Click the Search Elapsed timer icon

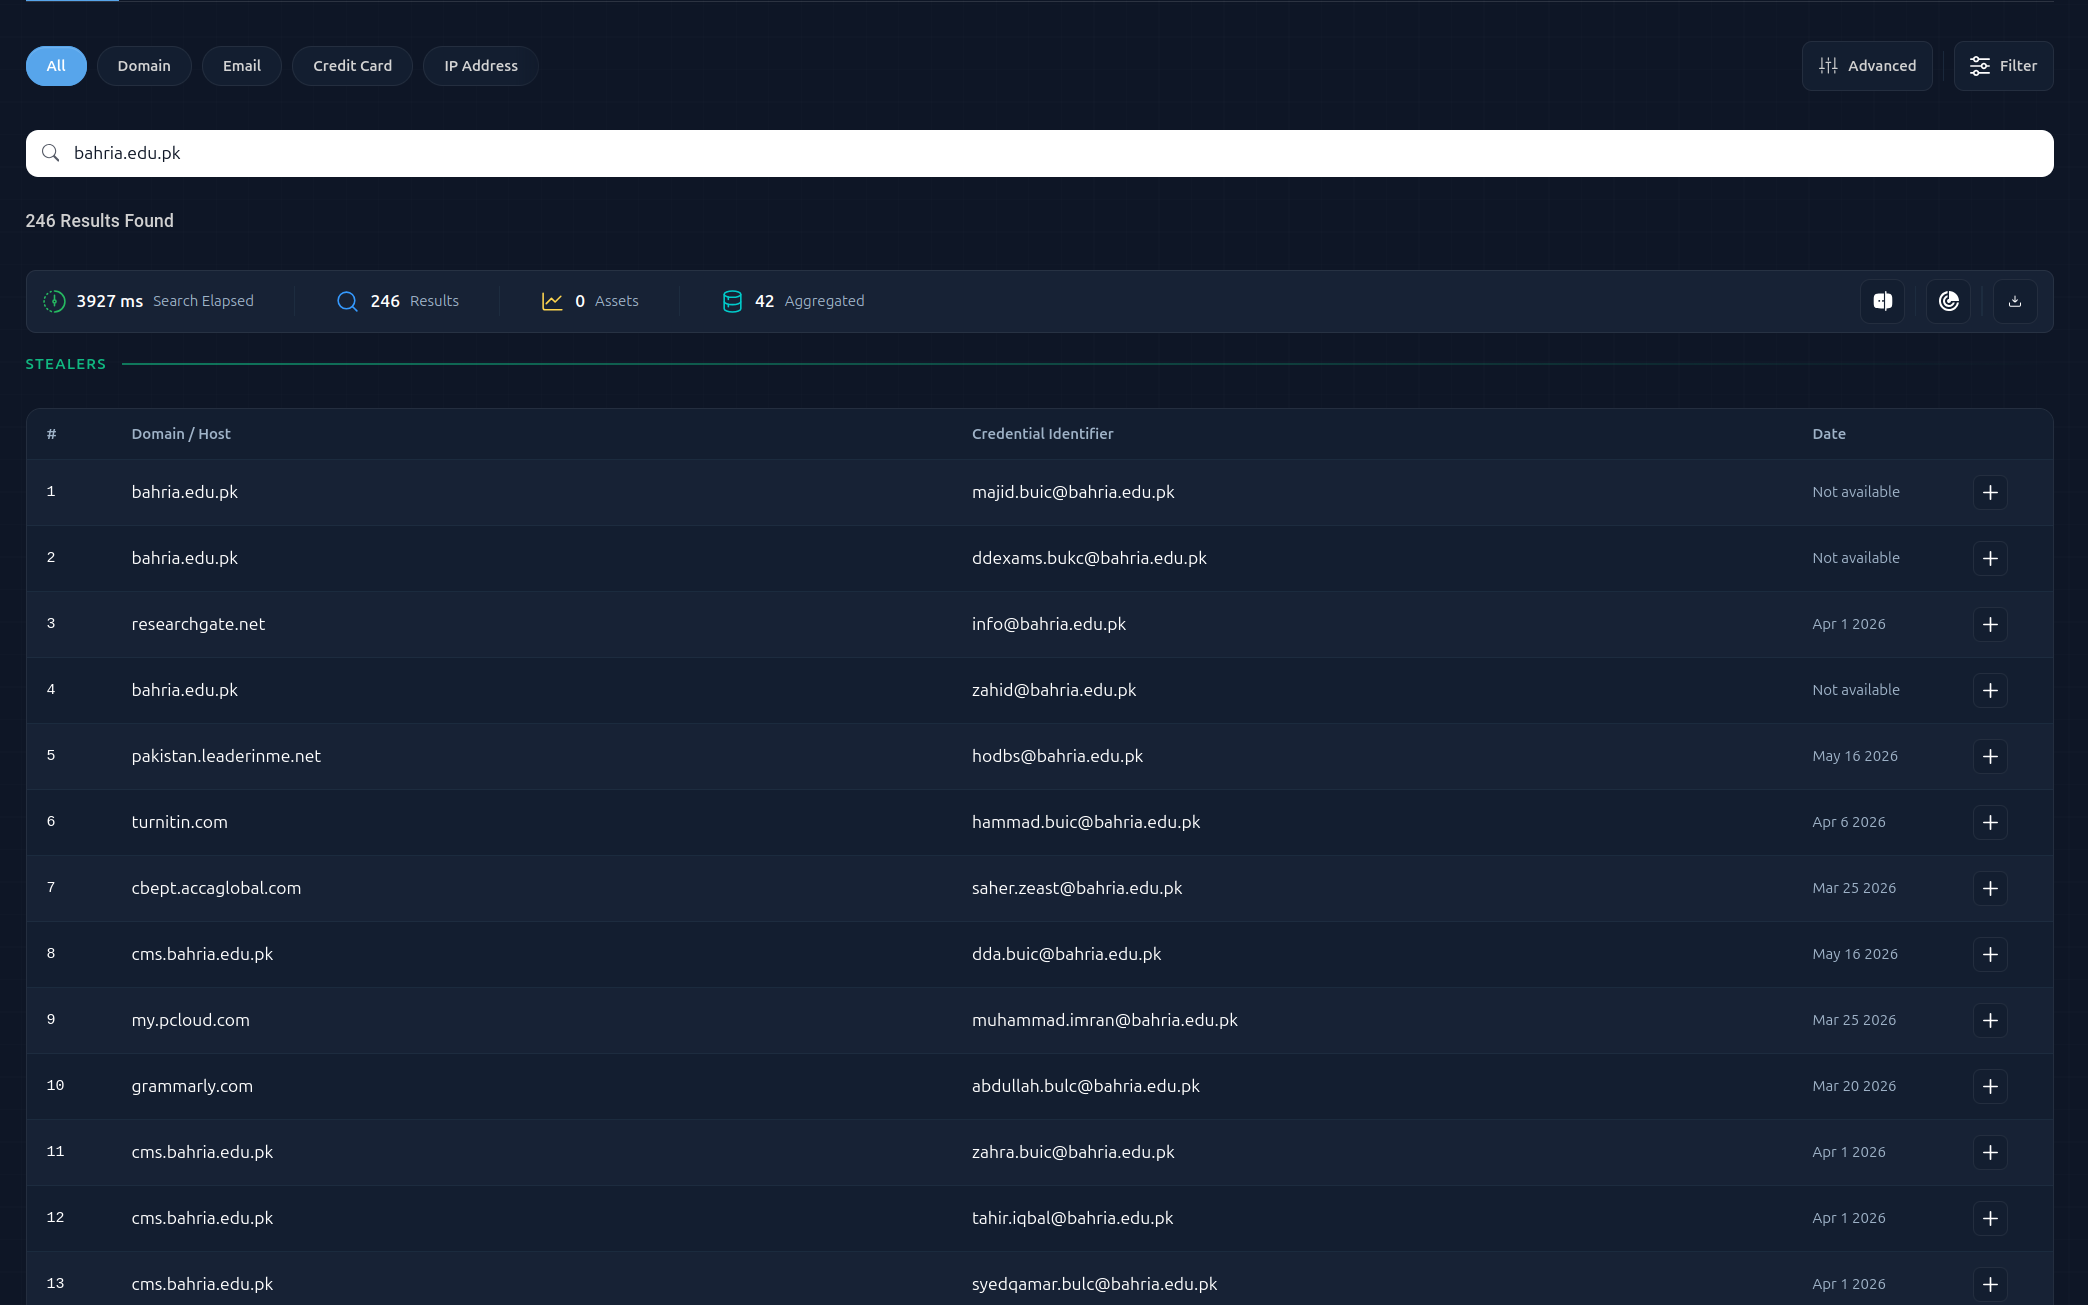[54, 301]
